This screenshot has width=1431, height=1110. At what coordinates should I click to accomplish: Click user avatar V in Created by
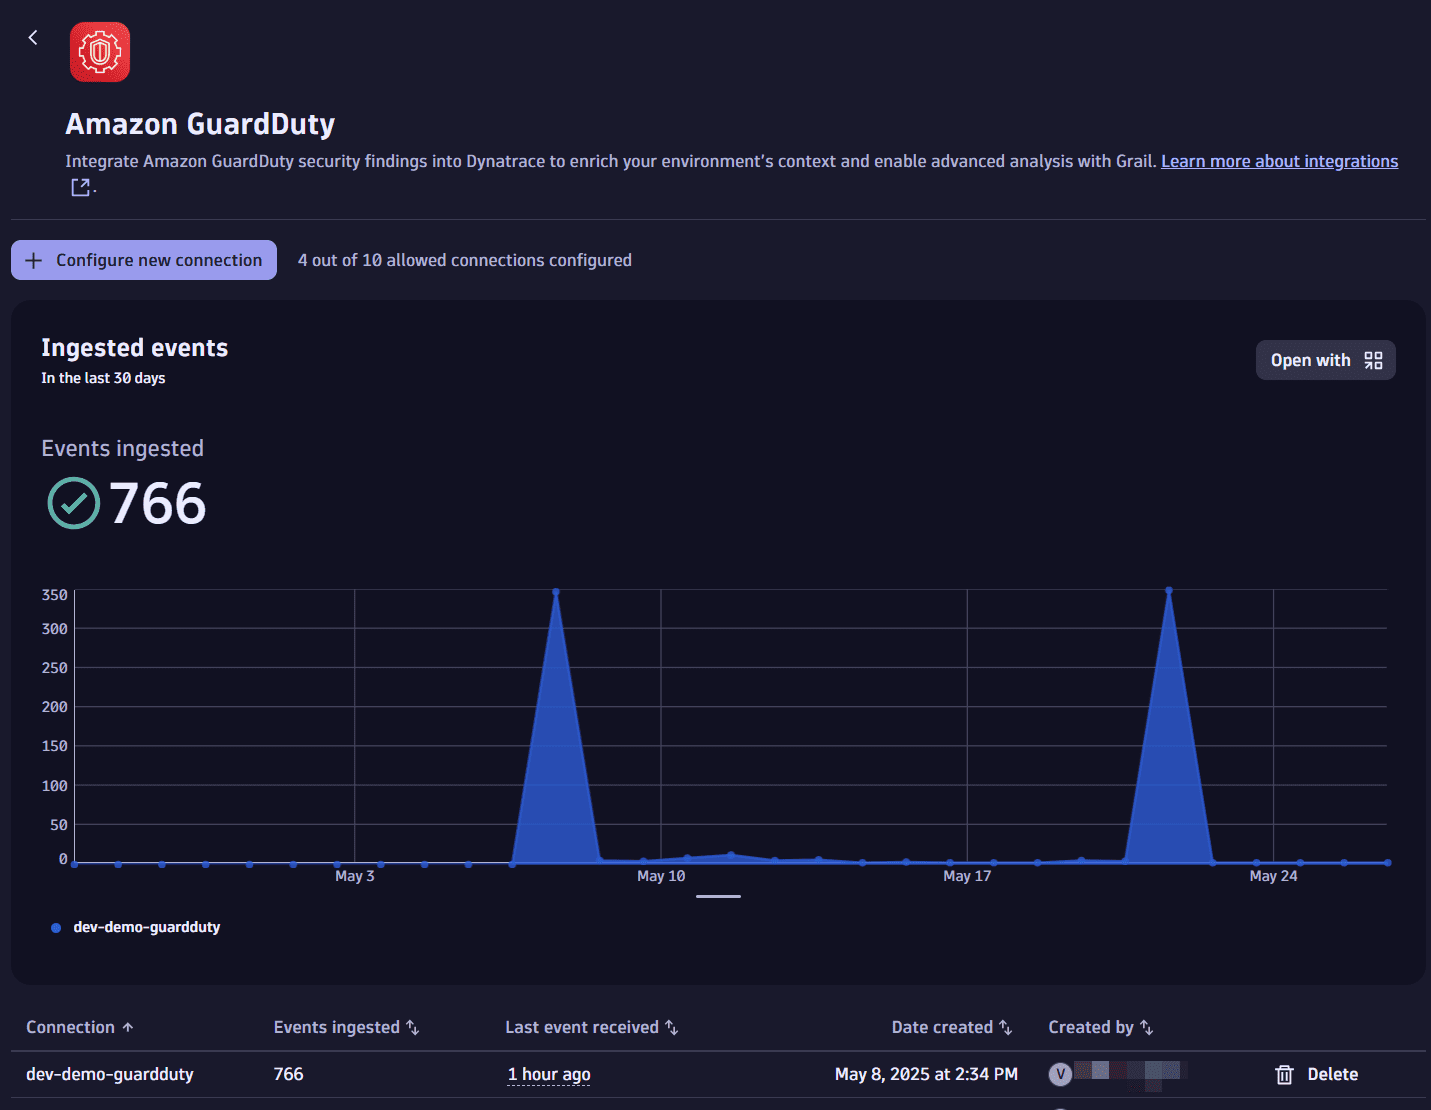click(x=1060, y=1074)
